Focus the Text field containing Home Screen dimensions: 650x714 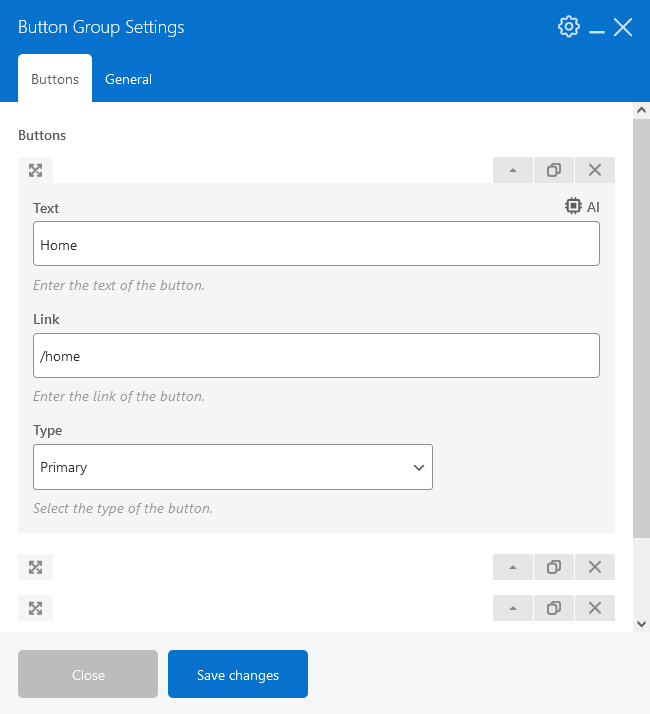[x=316, y=244]
